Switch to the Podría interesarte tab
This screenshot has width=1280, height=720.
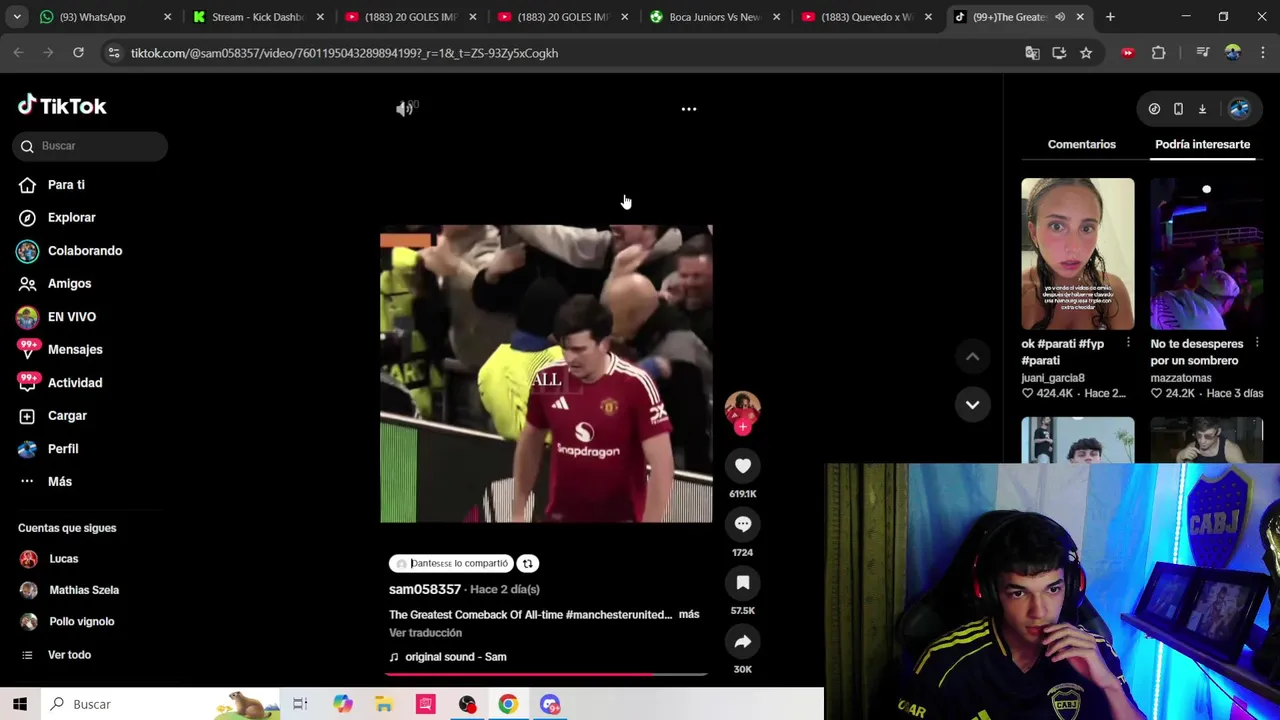(1202, 144)
